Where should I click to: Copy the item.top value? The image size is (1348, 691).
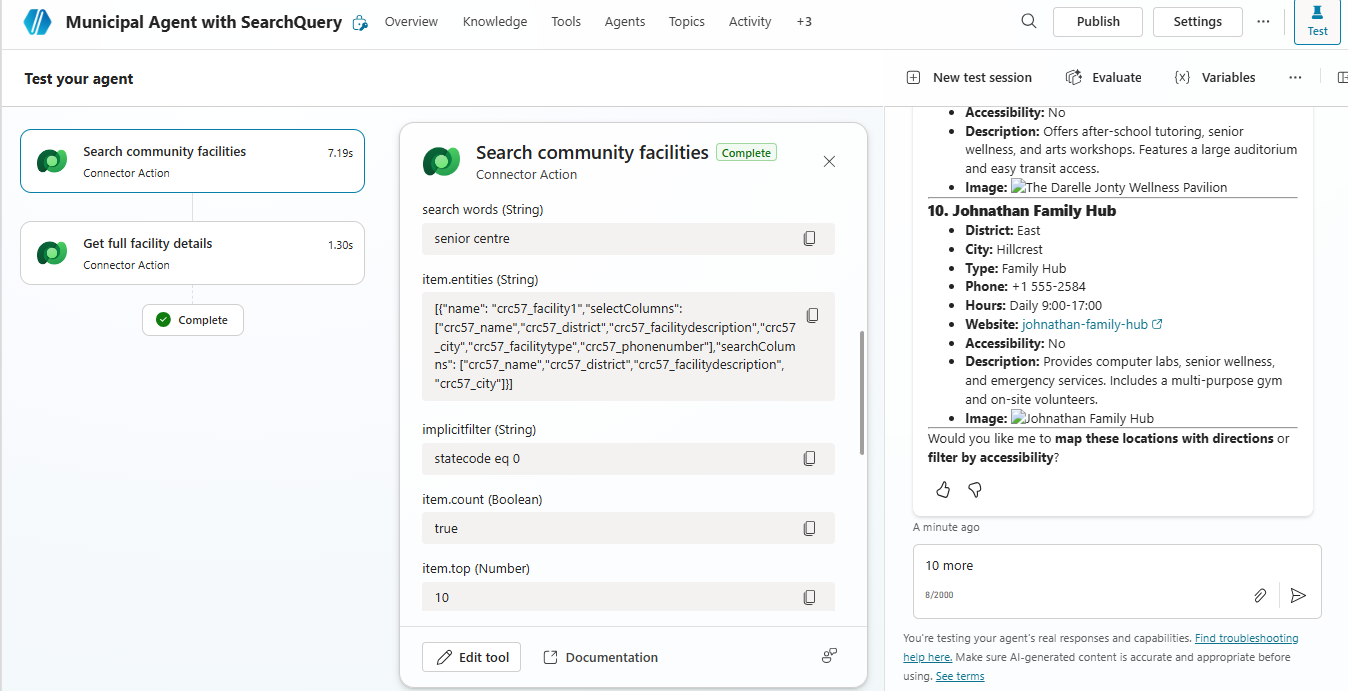tap(809, 598)
